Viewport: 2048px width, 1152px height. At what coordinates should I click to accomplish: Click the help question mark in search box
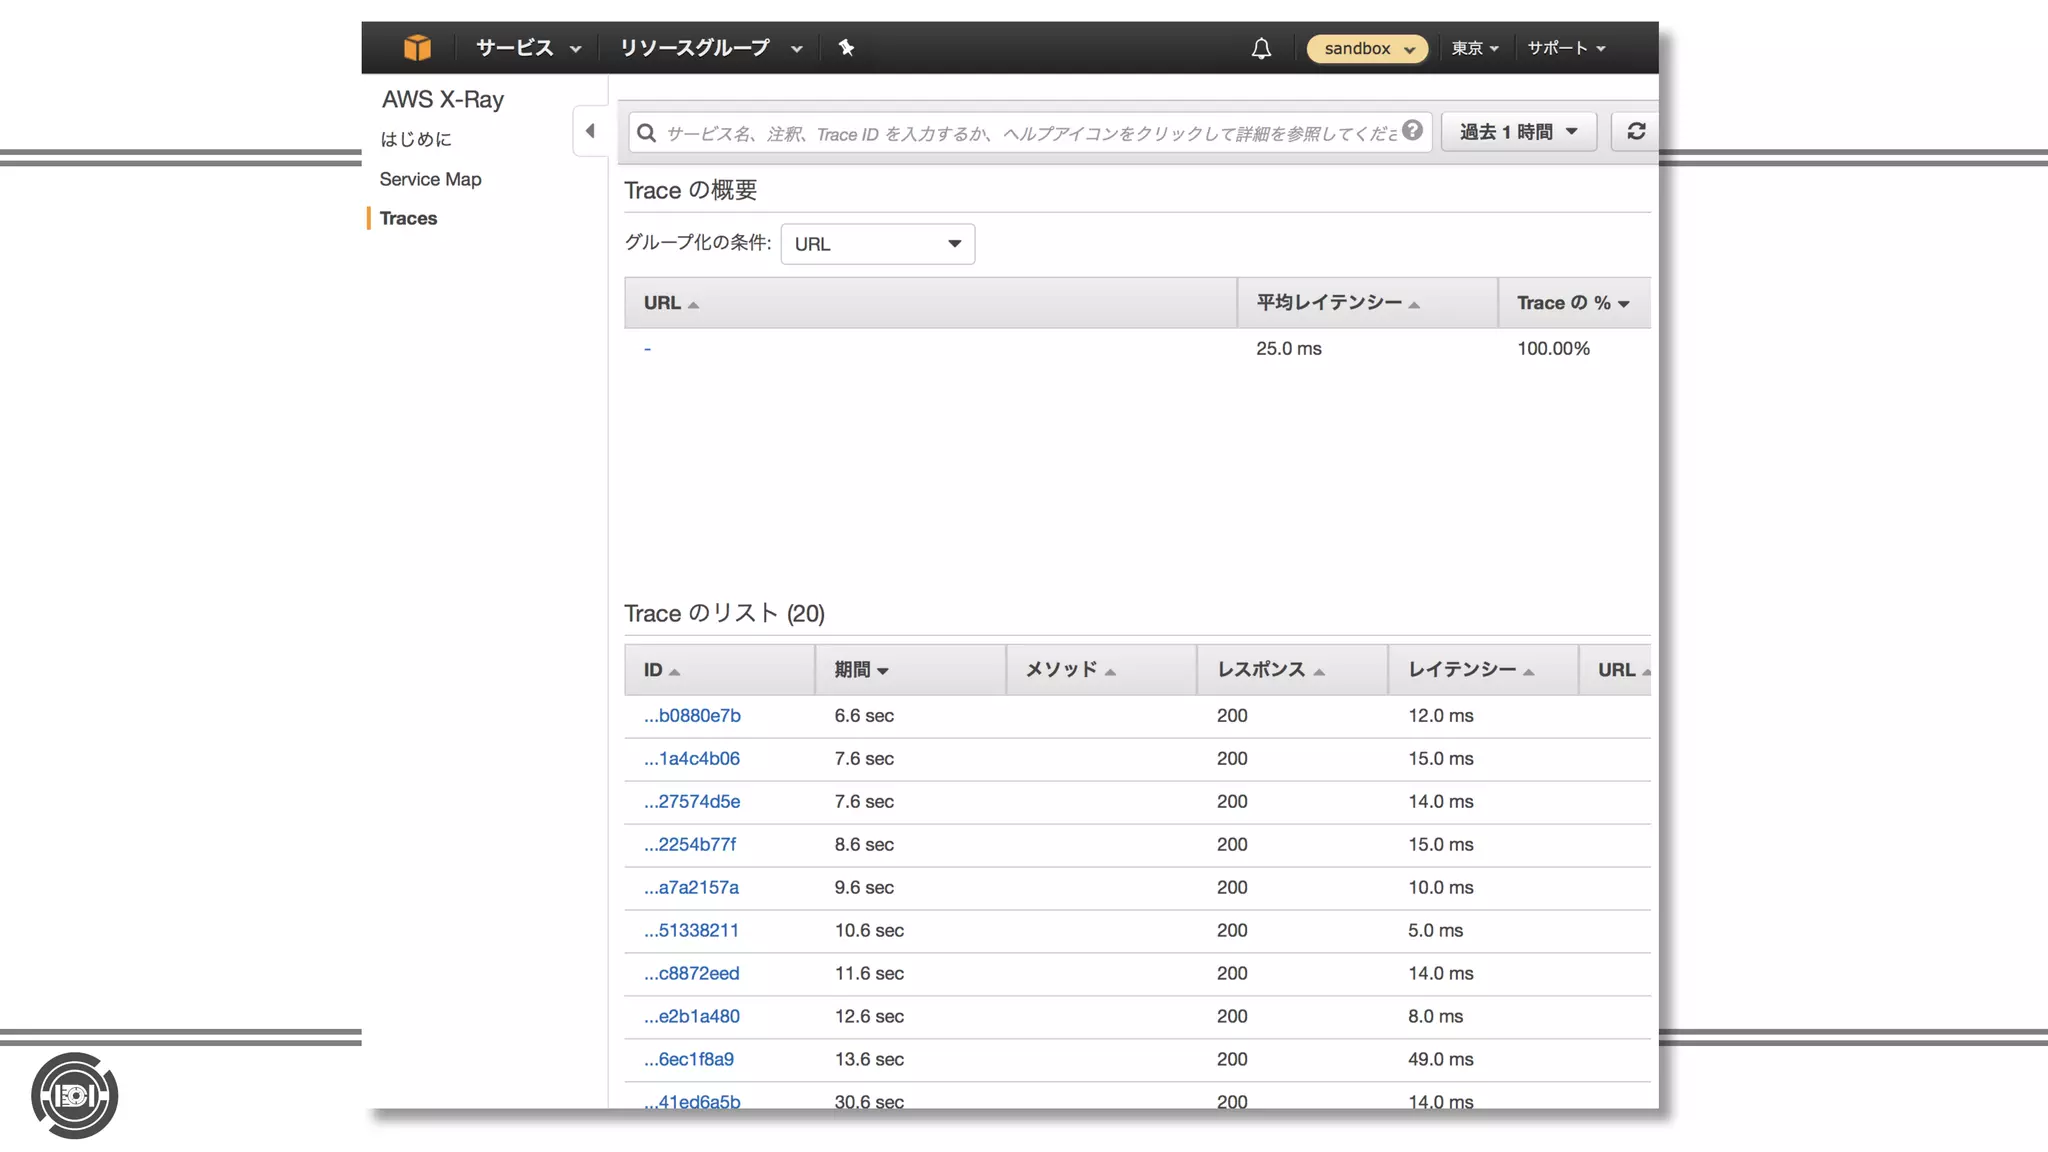1412,130
